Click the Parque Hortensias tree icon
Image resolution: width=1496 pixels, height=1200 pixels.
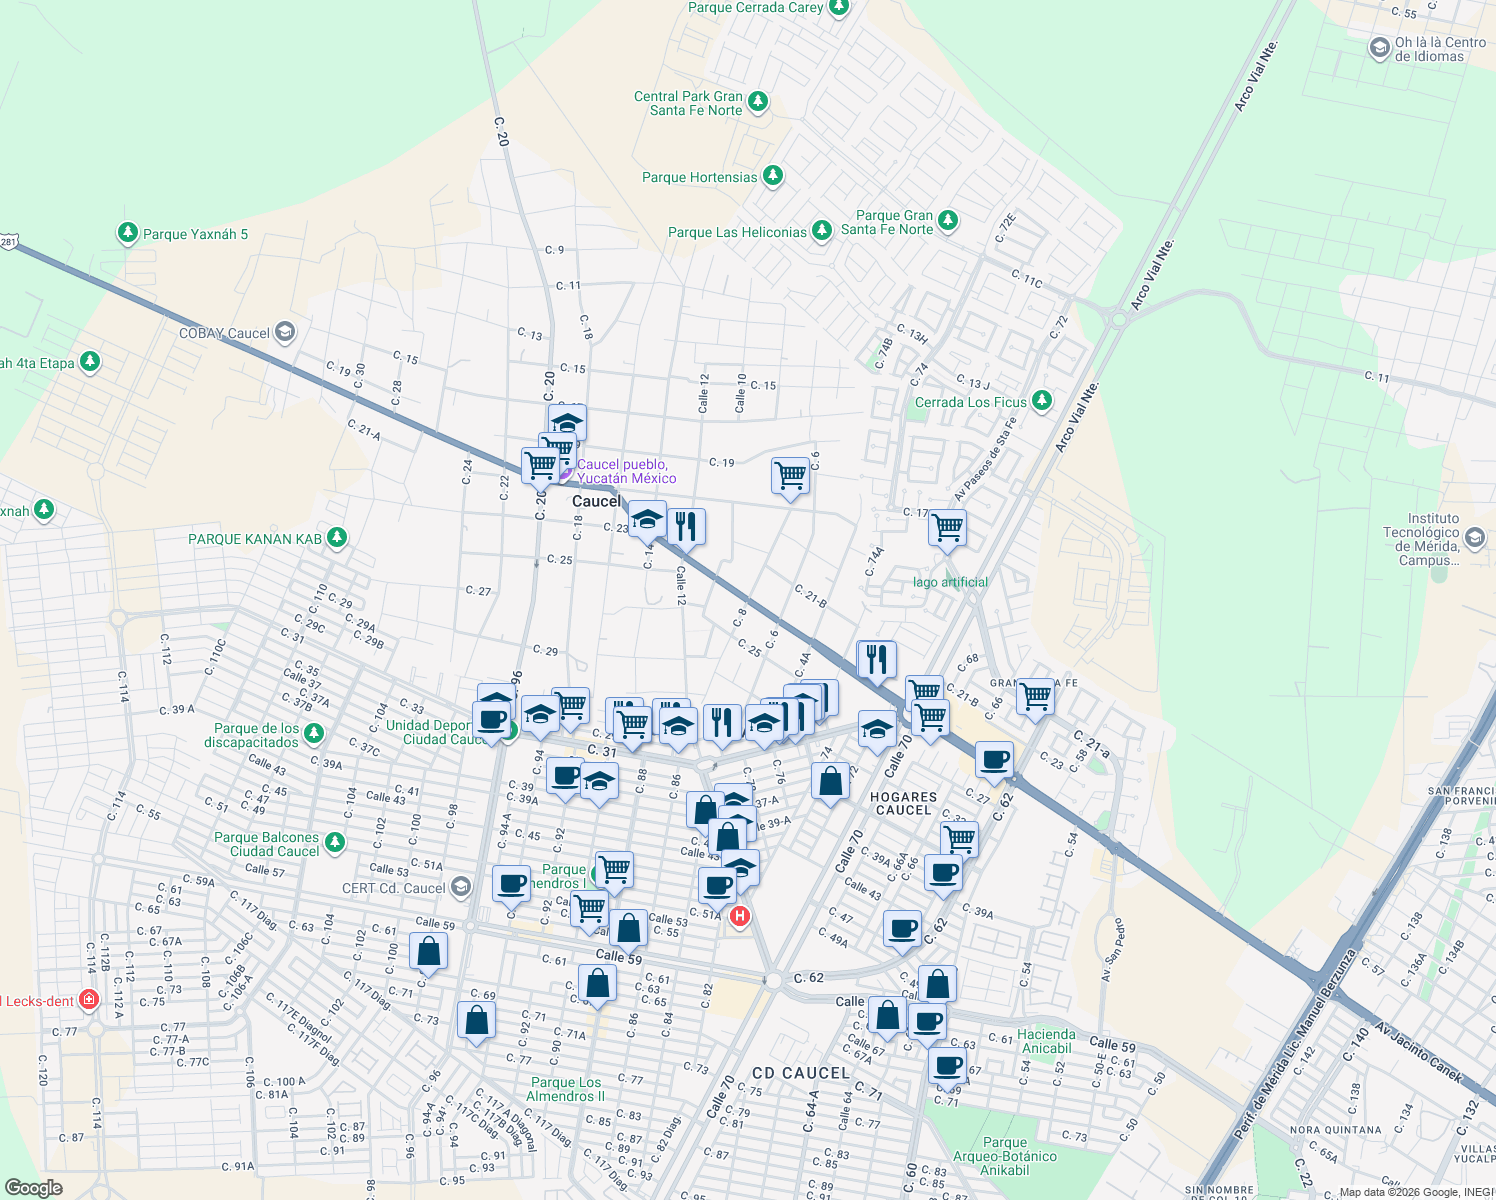coord(772,176)
